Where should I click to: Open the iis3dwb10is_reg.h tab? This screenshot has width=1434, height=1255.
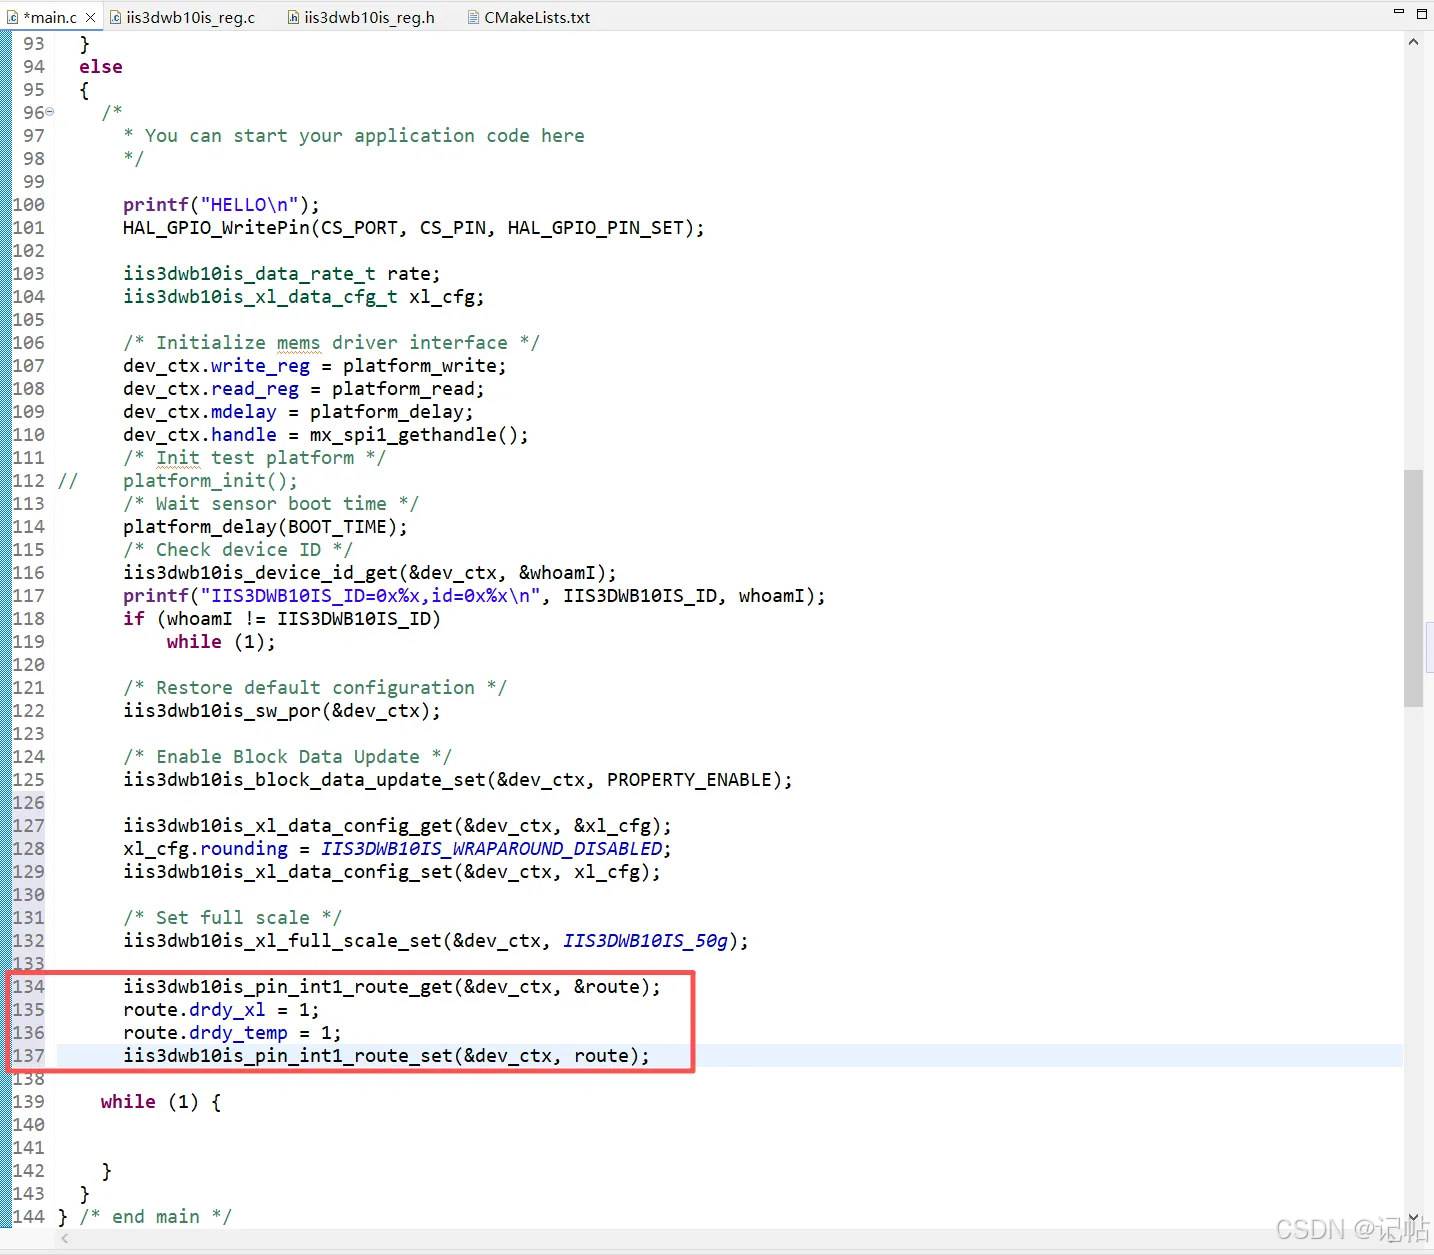tap(361, 18)
